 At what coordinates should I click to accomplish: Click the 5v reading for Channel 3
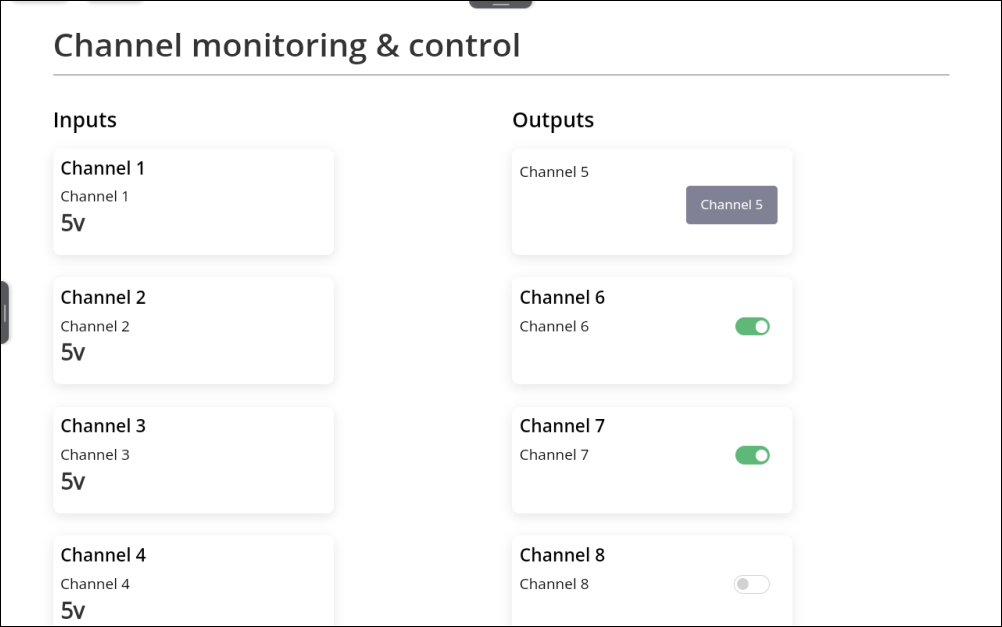tap(73, 481)
